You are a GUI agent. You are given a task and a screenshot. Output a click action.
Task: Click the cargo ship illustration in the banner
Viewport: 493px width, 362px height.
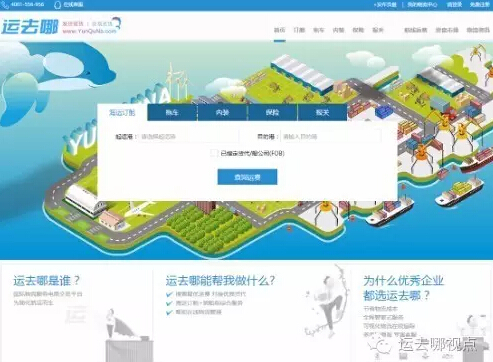459,192
